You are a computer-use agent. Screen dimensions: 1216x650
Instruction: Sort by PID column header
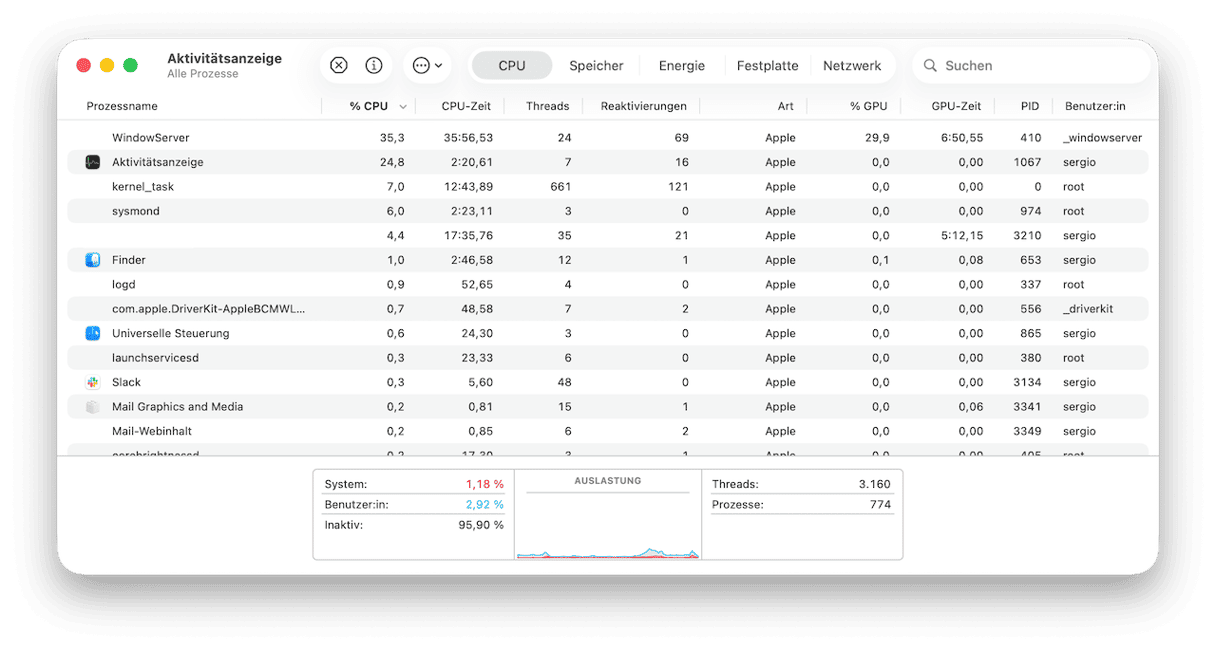tap(1030, 106)
